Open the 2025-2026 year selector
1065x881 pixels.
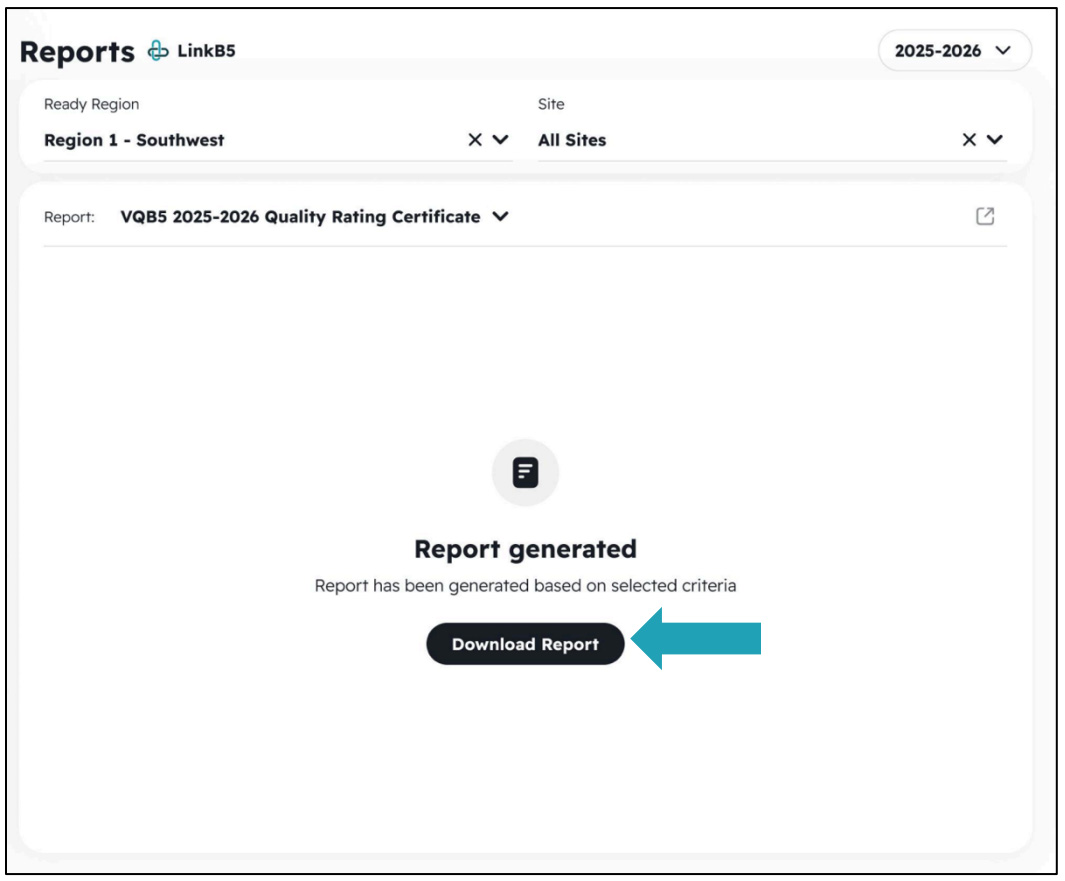[x=954, y=51]
